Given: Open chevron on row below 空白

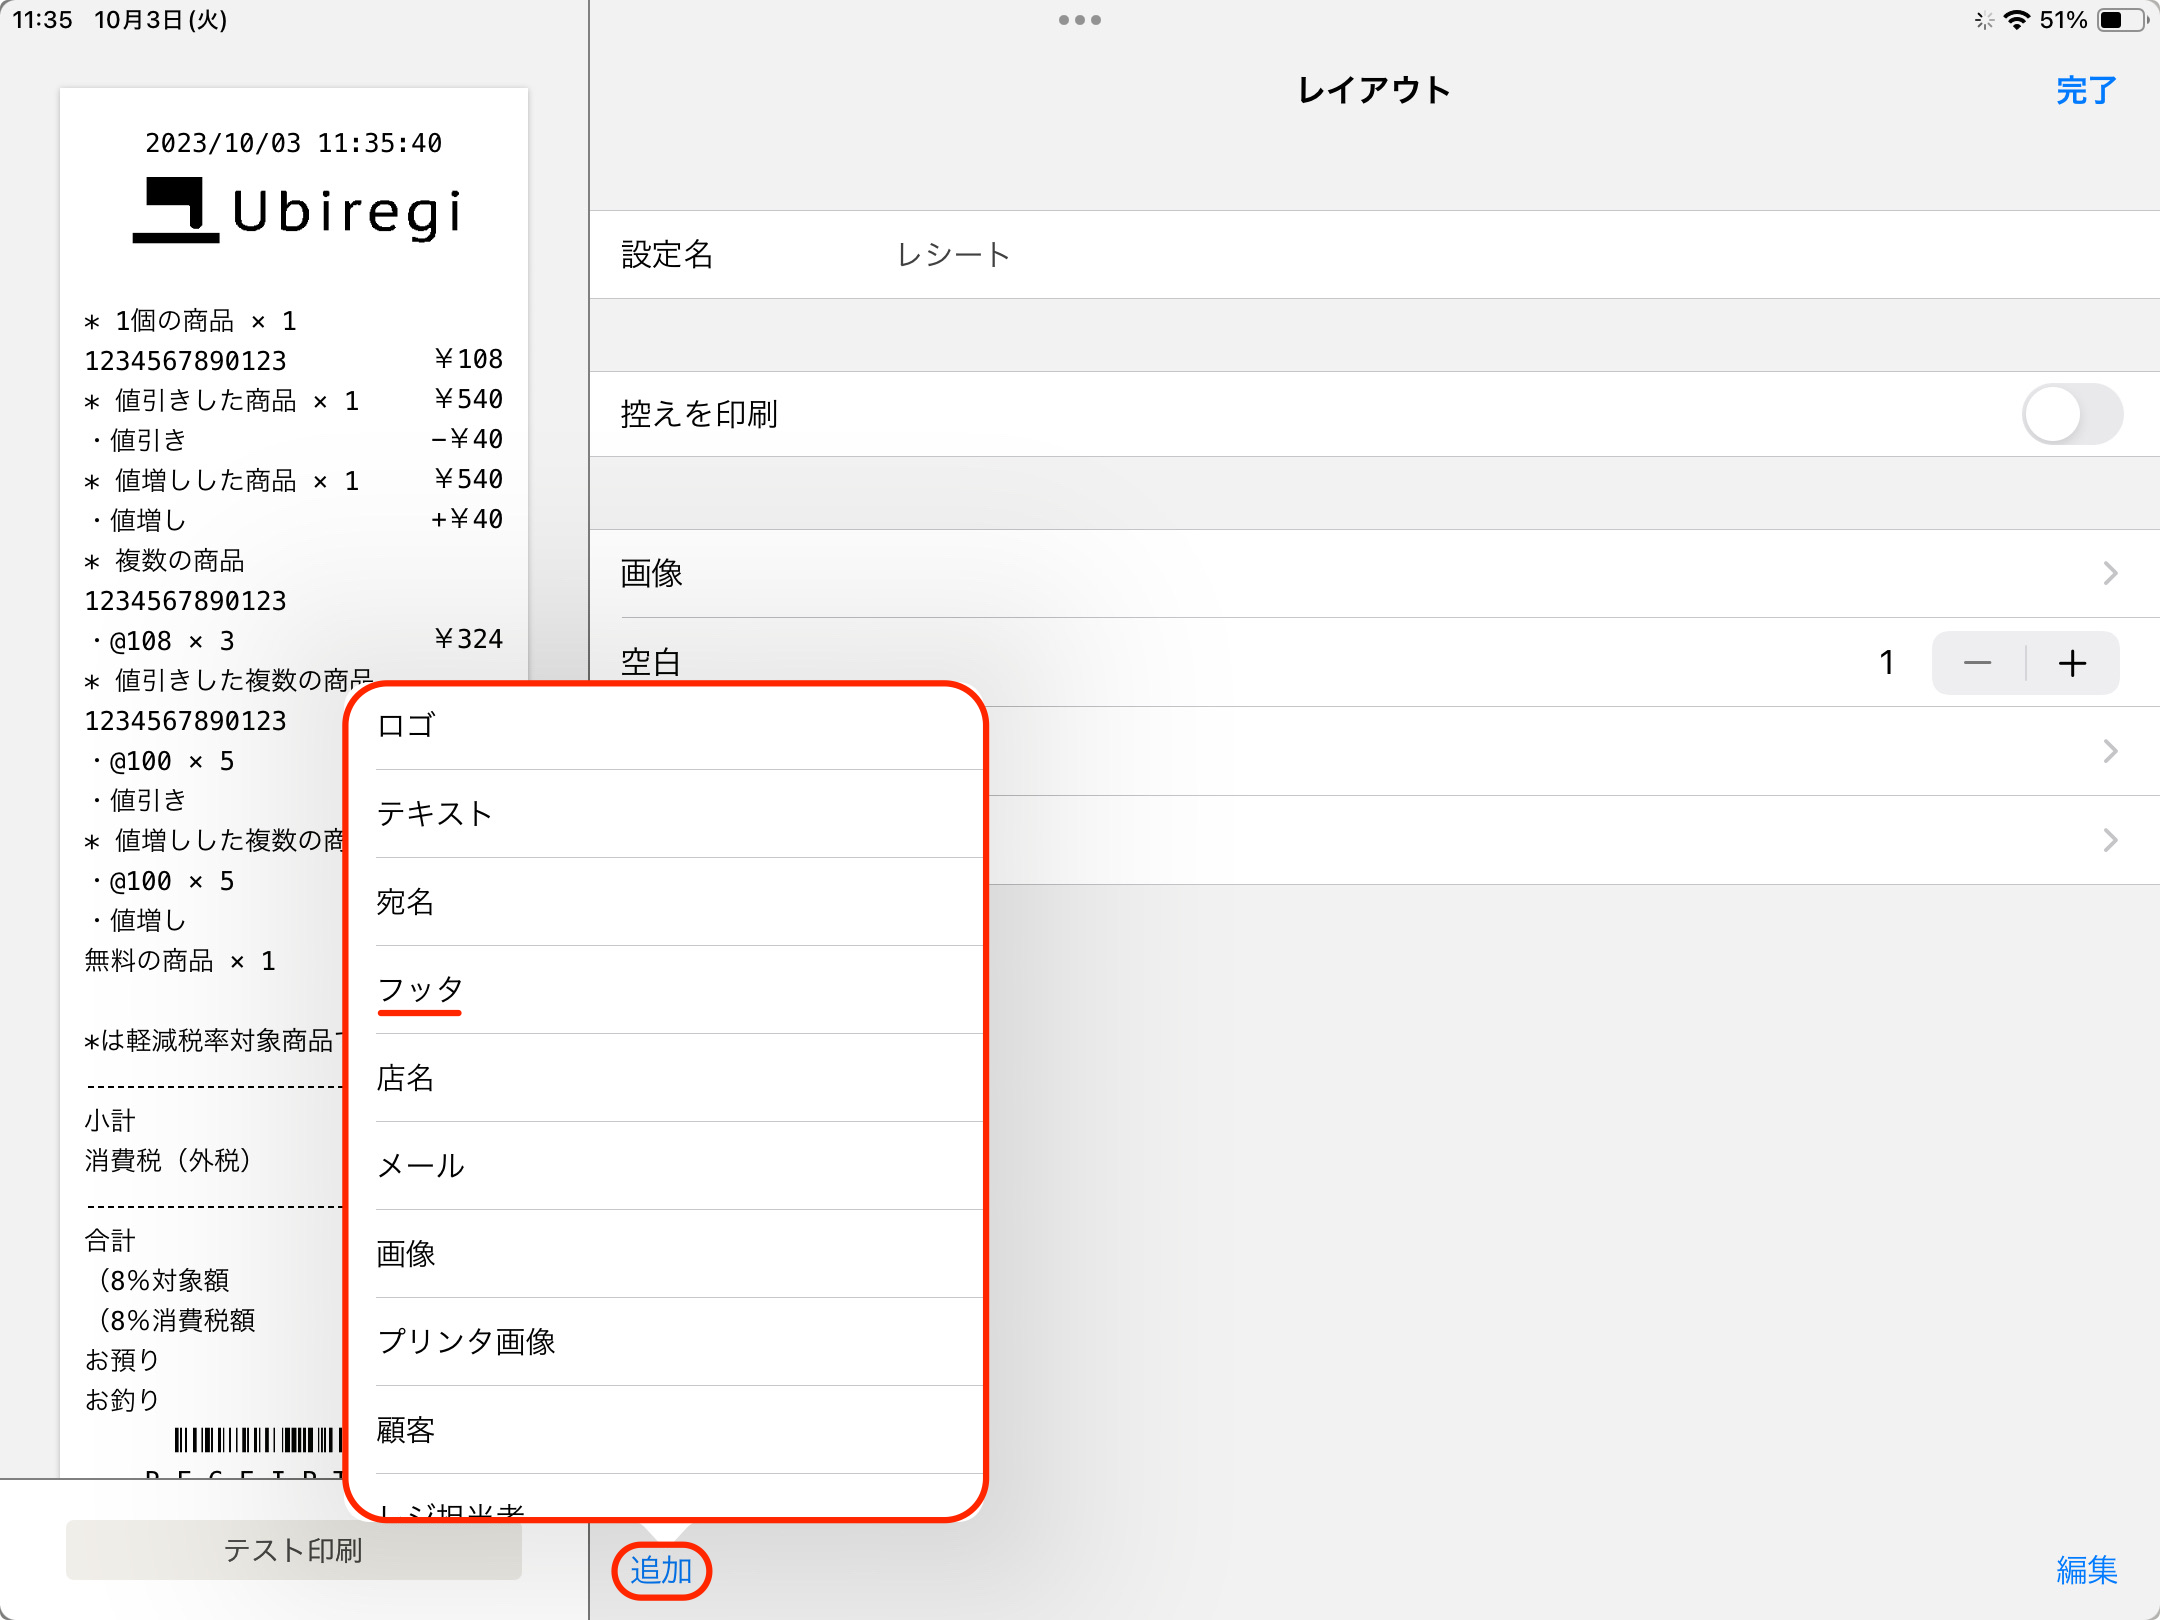Looking at the screenshot, I should pyautogui.click(x=2110, y=751).
